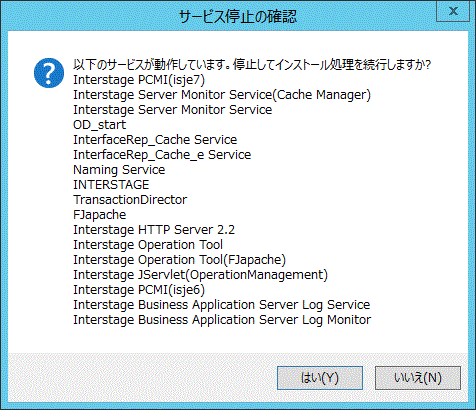Click the TransactionDirector entry

[130, 200]
